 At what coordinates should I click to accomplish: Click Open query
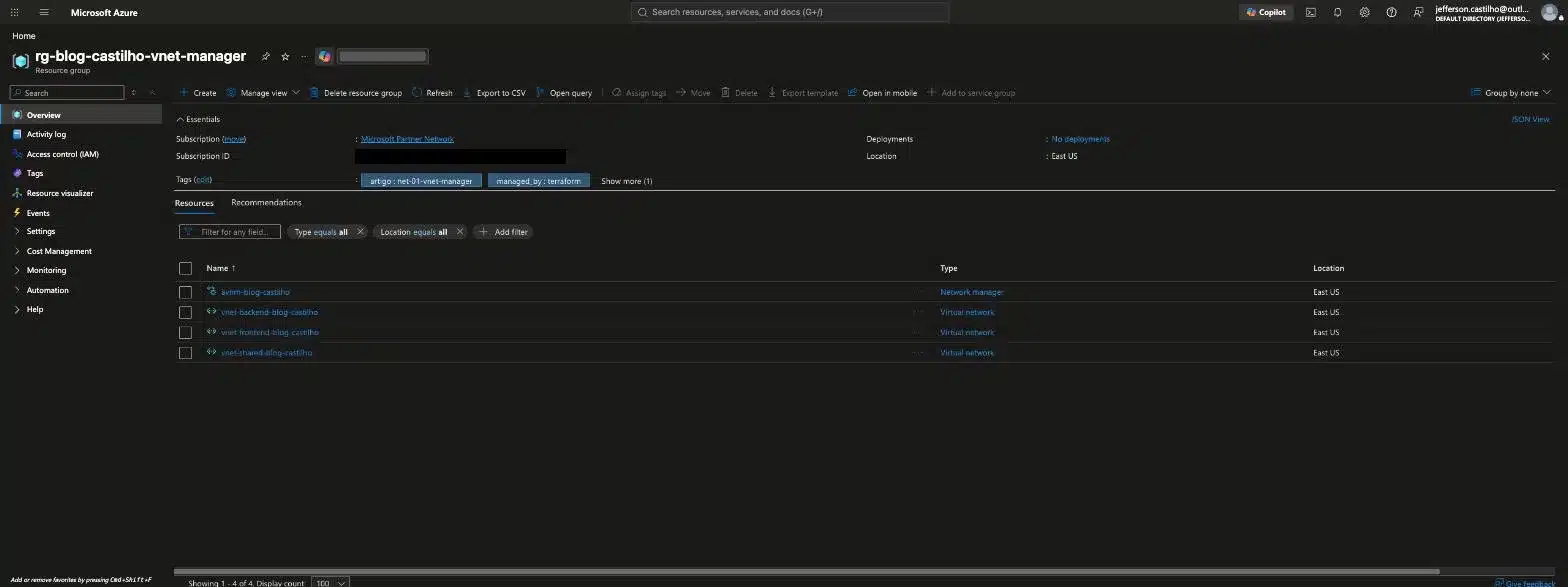tap(564, 93)
